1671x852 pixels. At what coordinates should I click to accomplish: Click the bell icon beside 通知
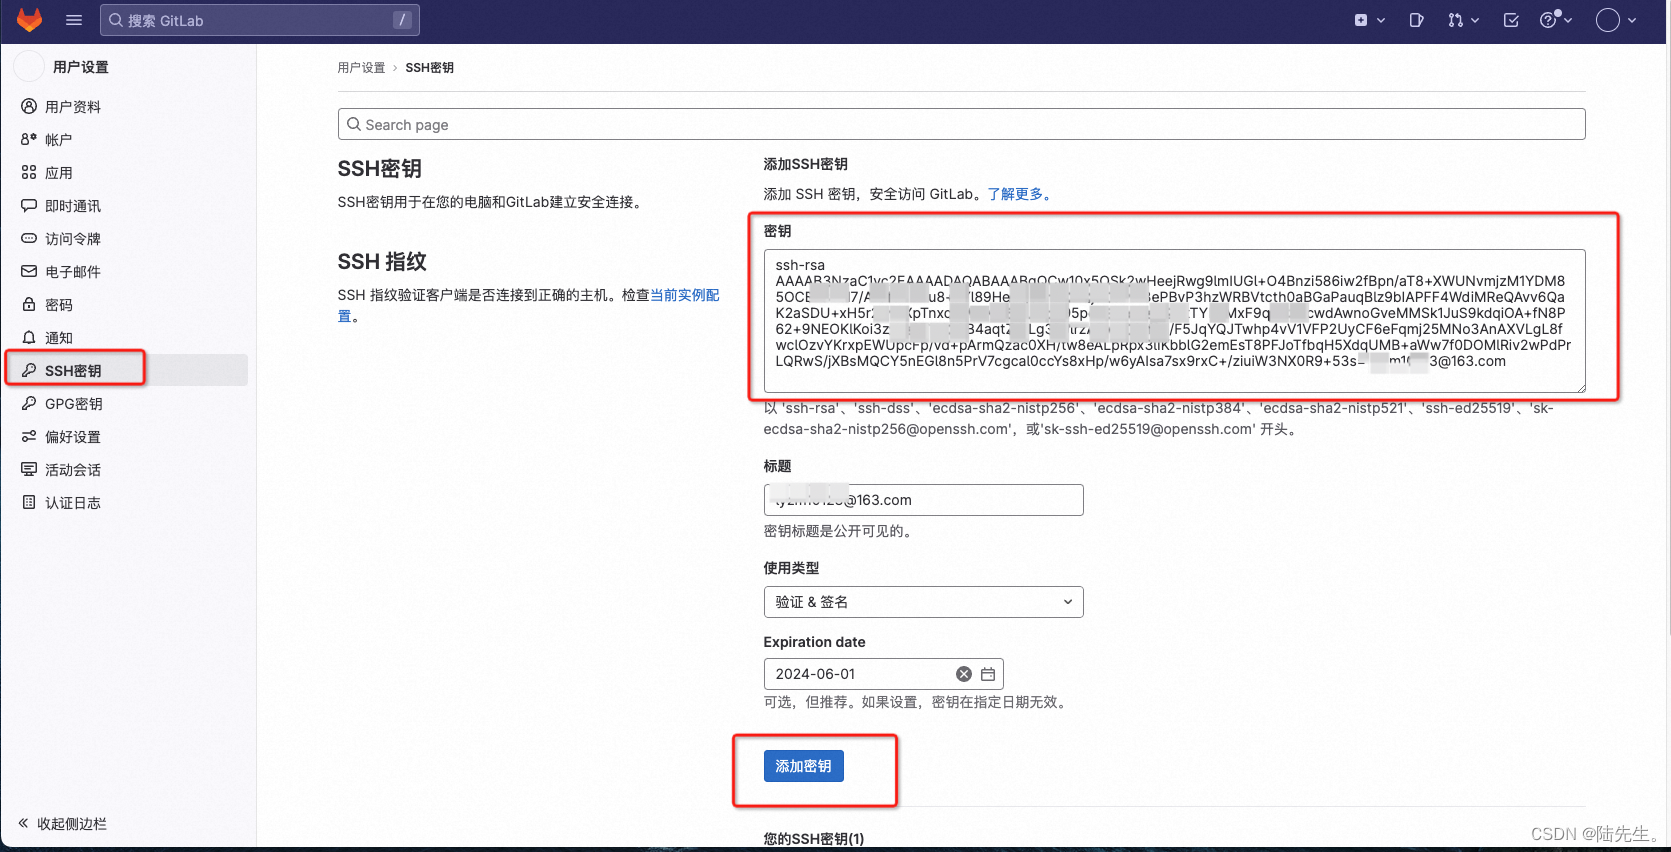[x=29, y=337]
